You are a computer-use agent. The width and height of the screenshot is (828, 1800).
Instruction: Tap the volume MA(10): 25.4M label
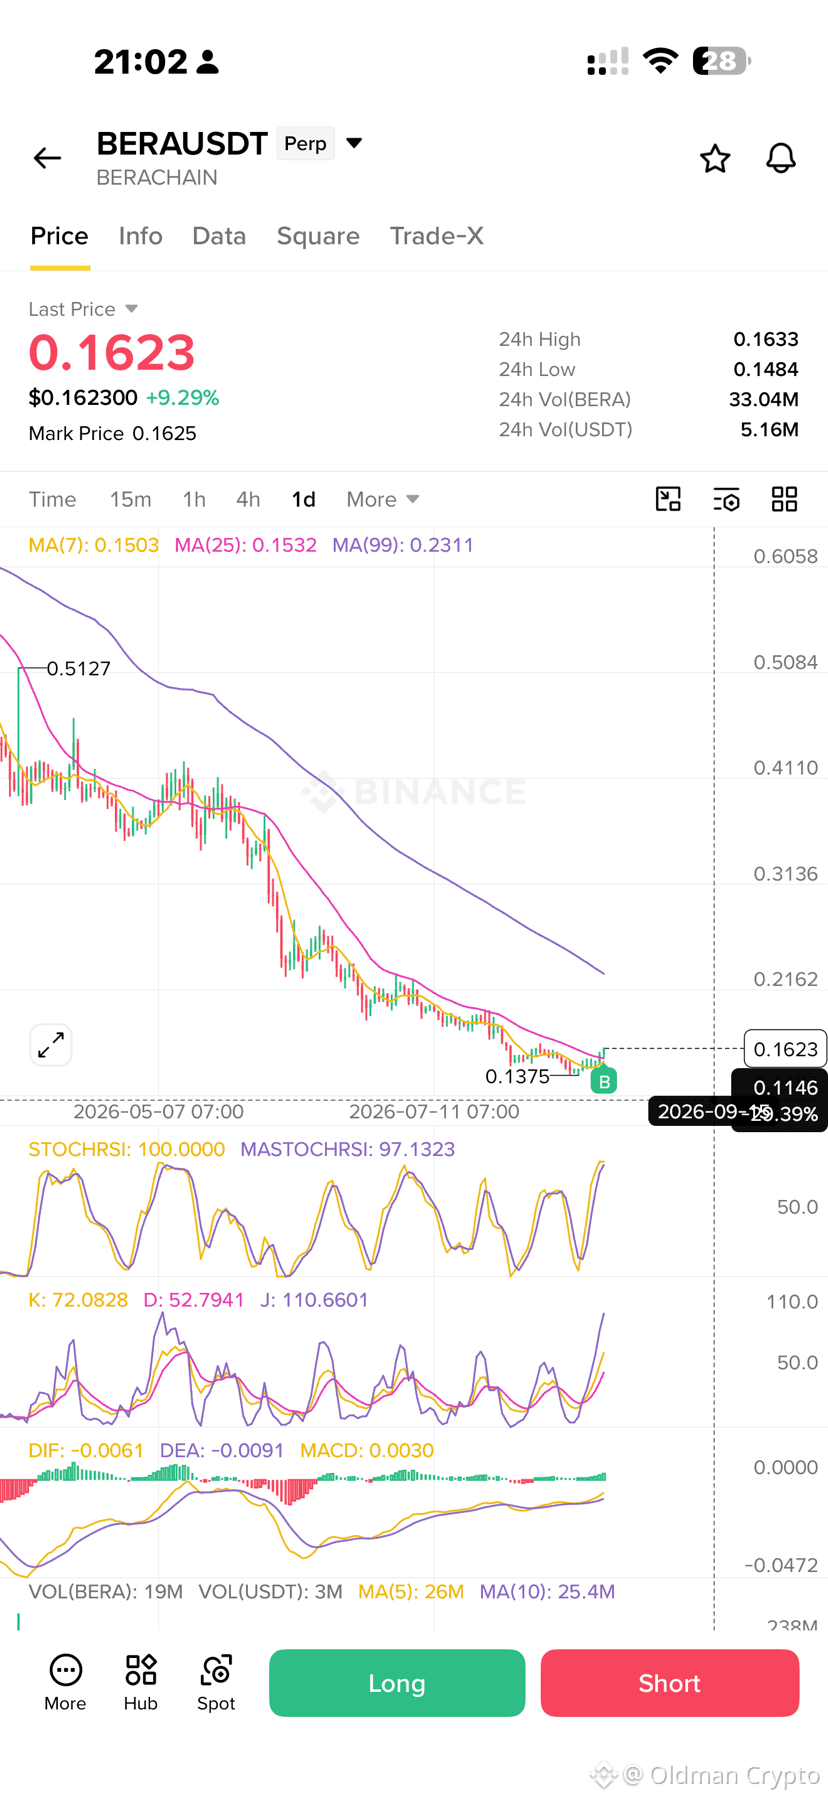[x=547, y=1591]
